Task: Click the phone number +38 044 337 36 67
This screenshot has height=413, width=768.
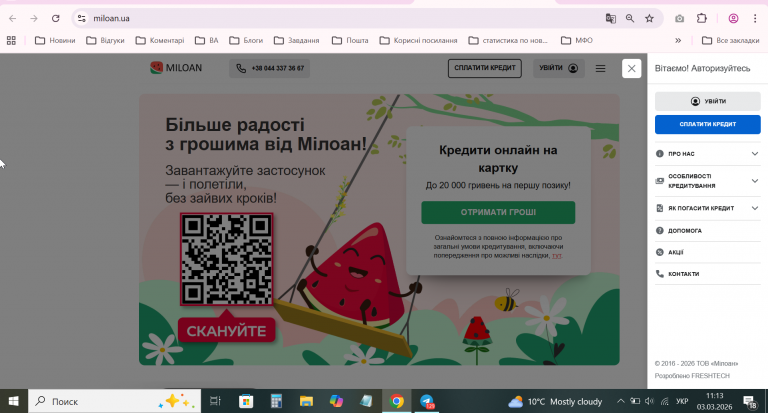Action: click(x=269, y=68)
